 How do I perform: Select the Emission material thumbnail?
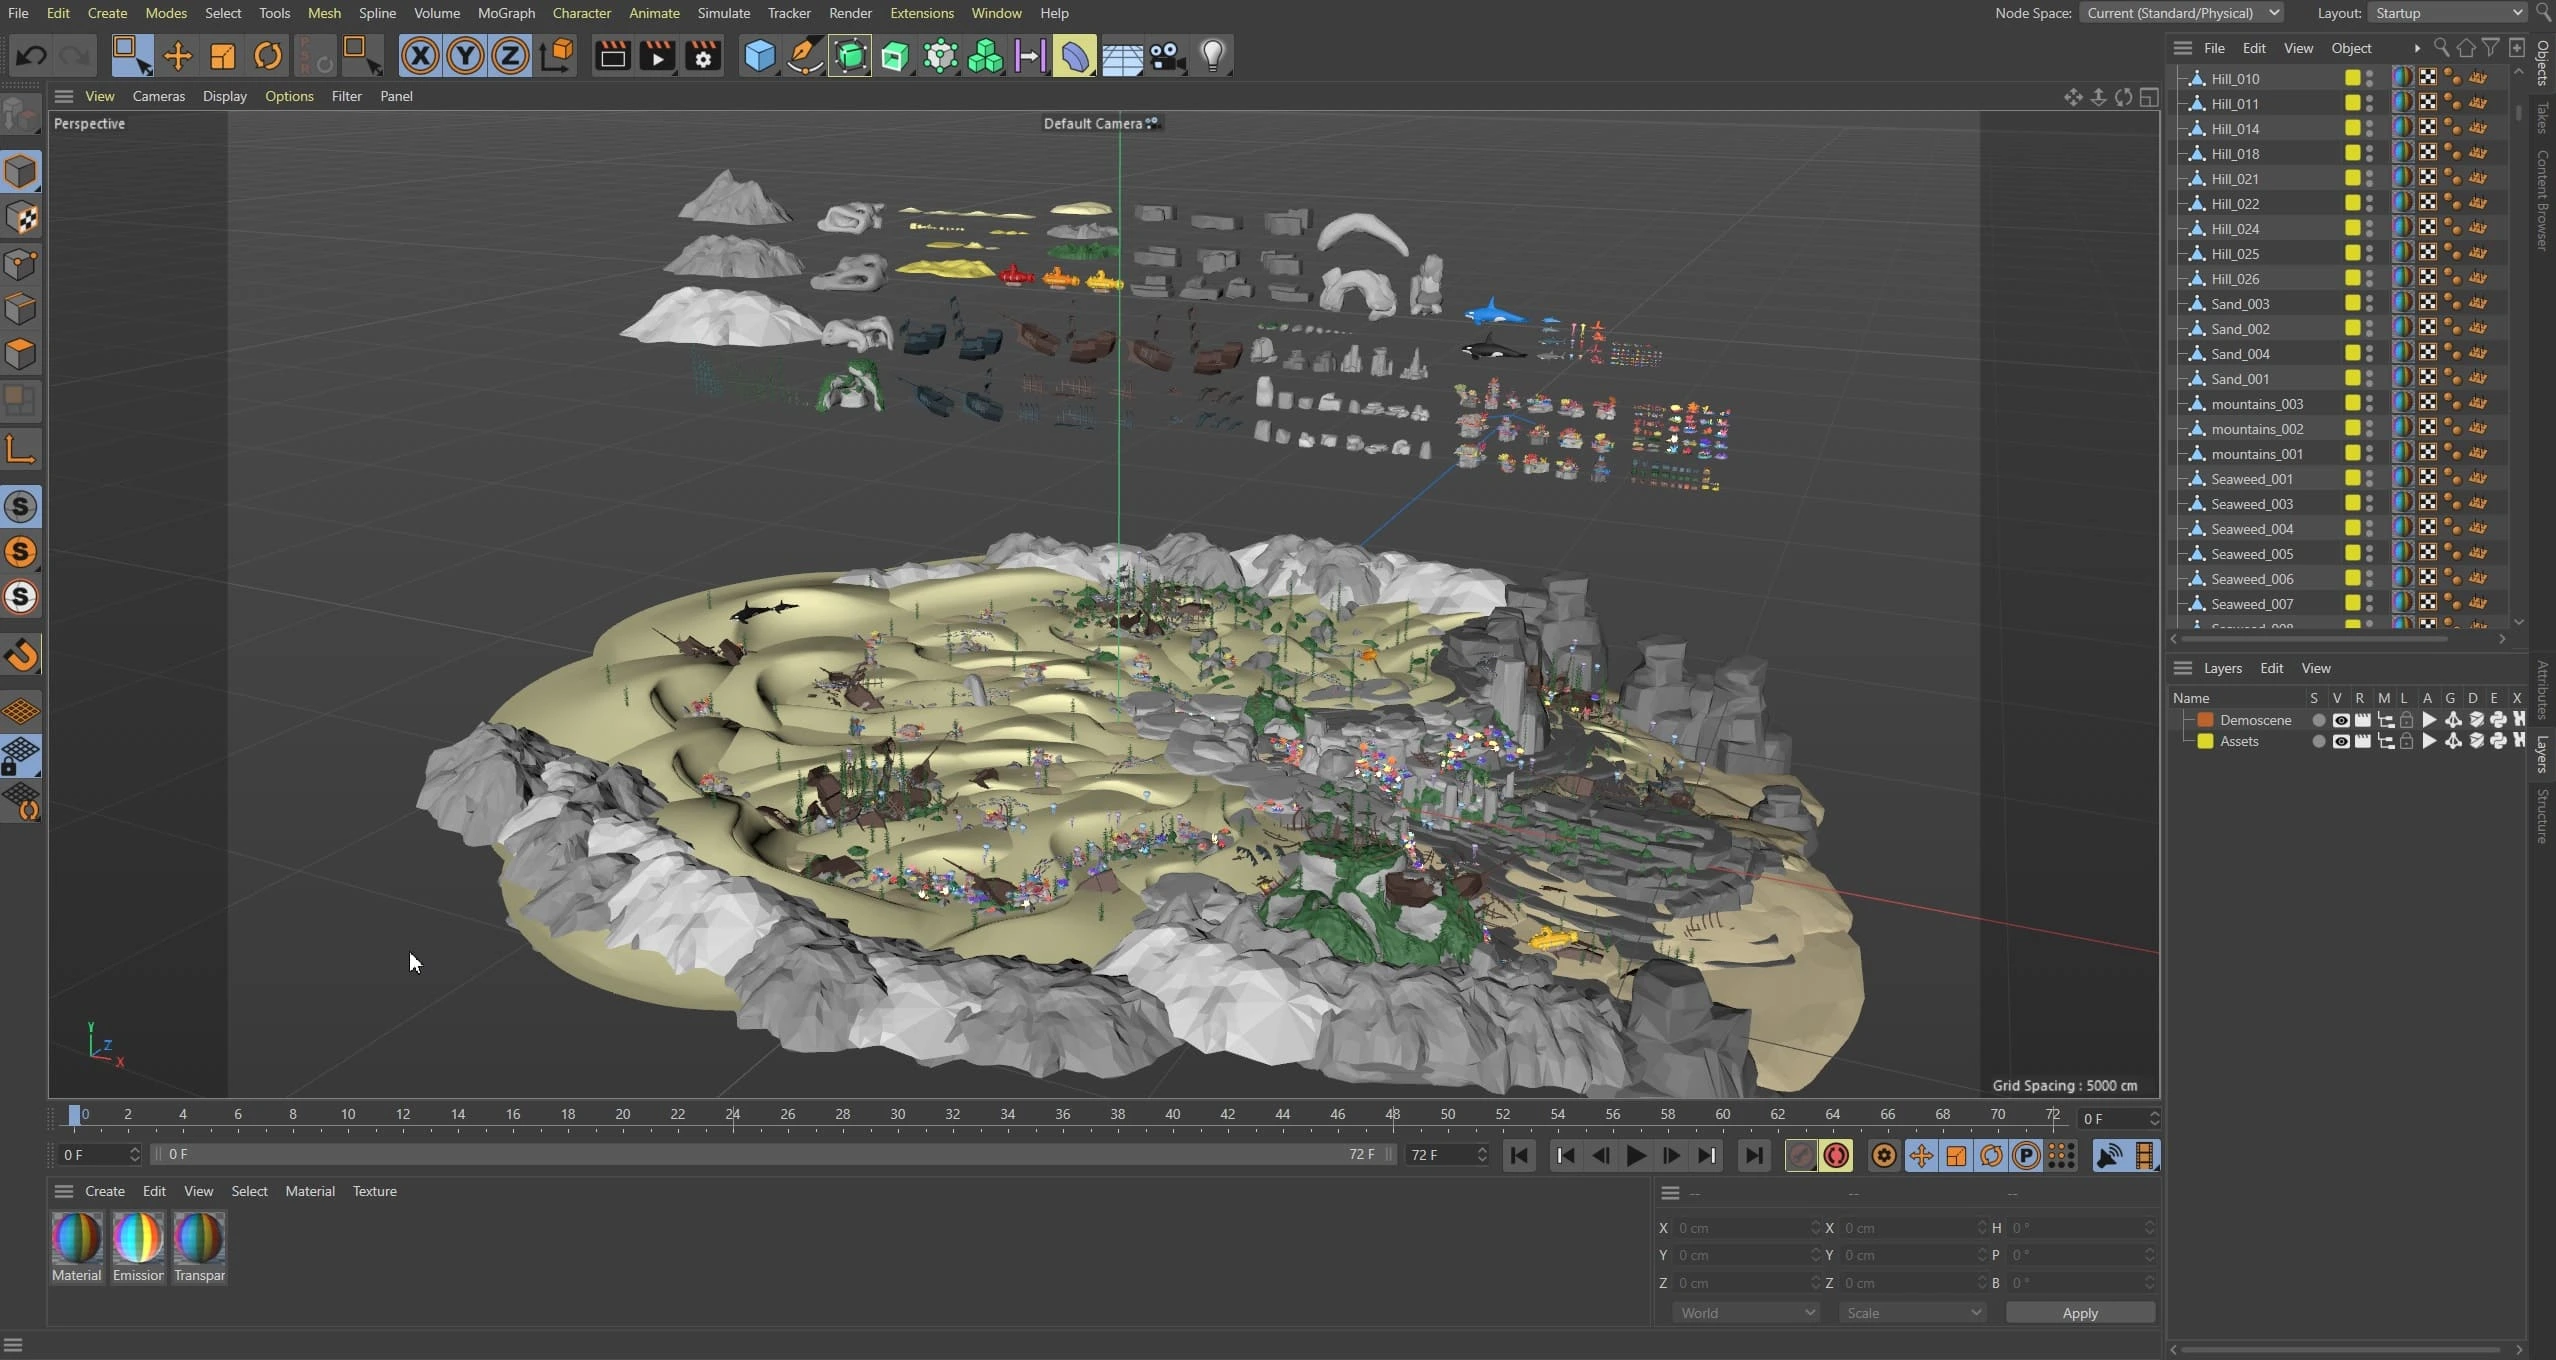[x=138, y=1239]
